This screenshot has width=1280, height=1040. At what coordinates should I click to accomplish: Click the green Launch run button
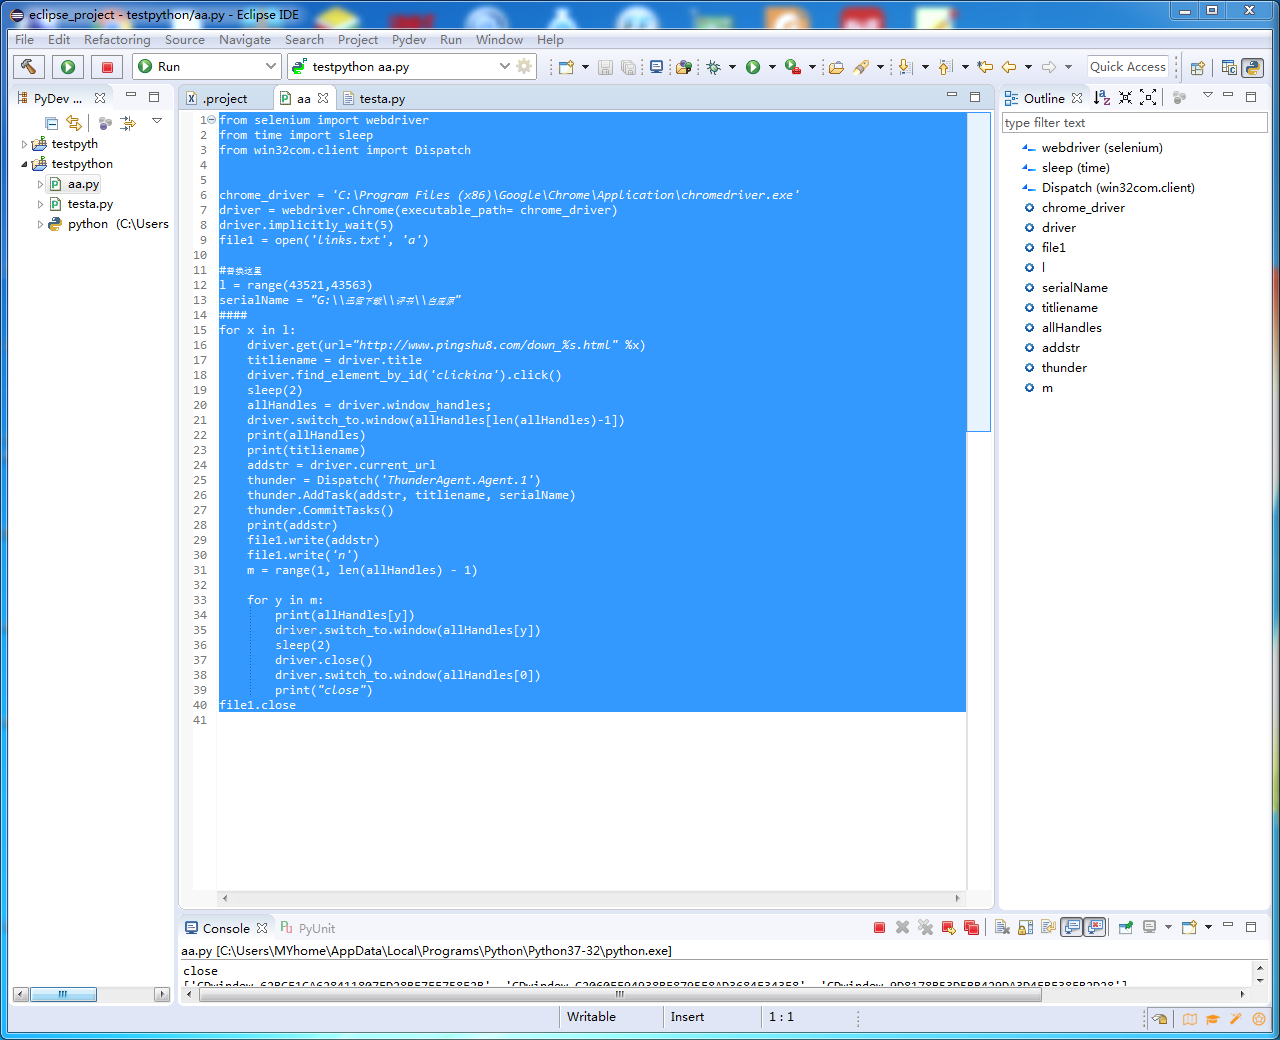coord(68,67)
